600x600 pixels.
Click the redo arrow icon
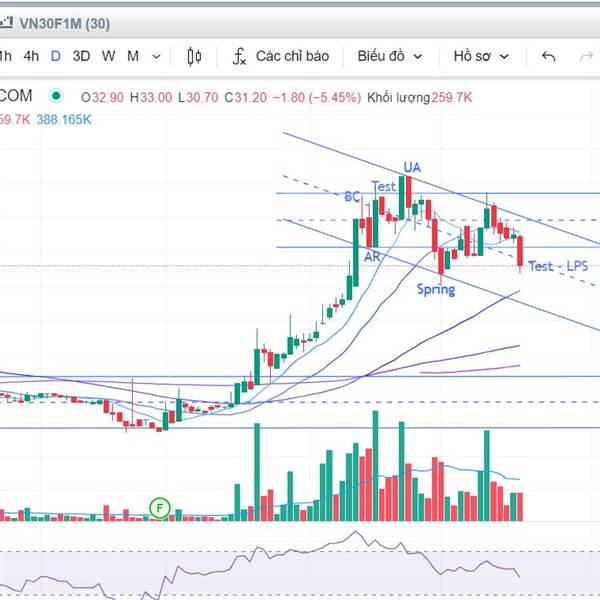tap(586, 57)
